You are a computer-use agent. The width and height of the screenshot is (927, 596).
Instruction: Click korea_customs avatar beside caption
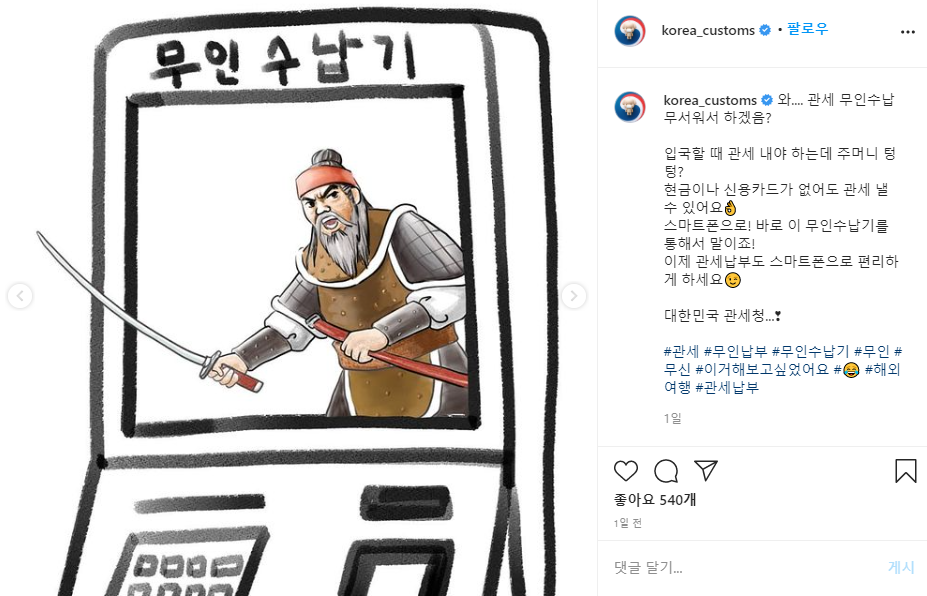point(630,106)
